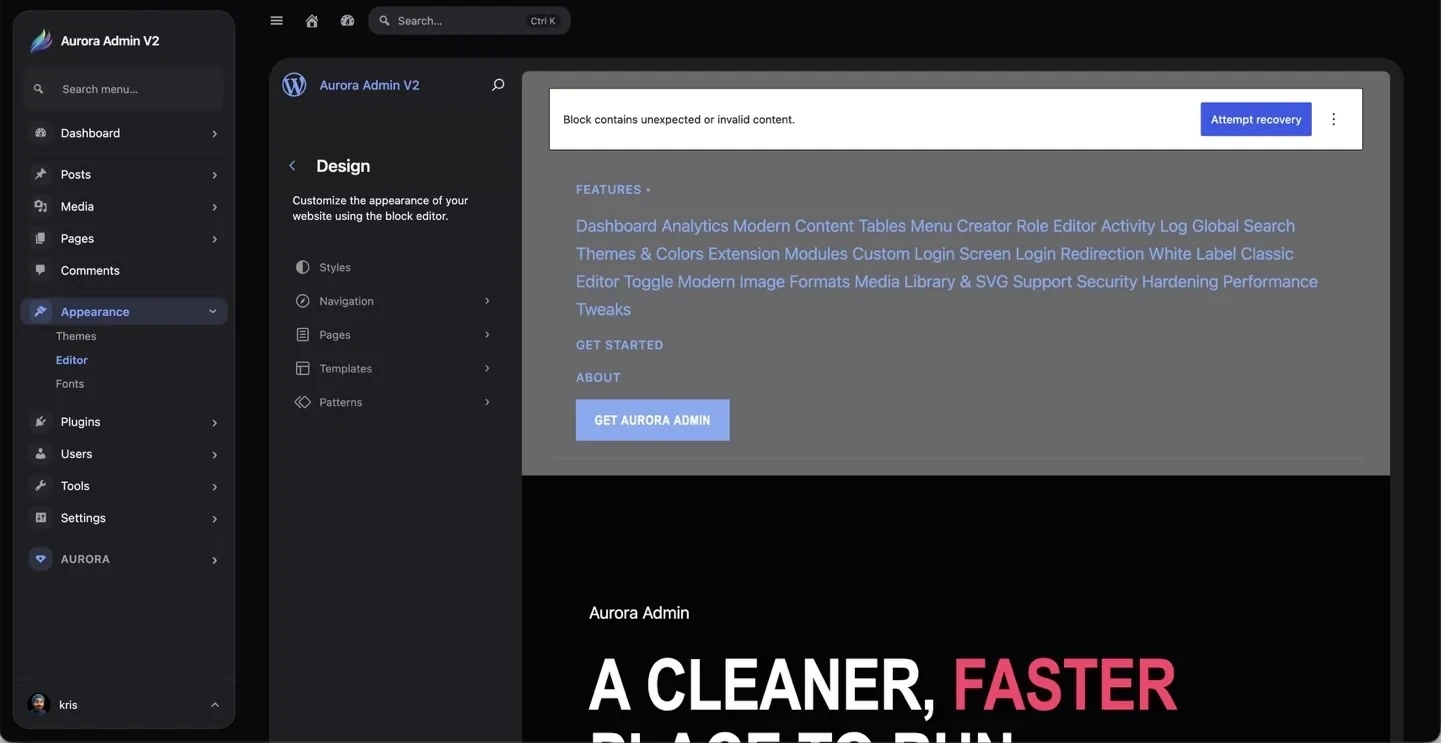Open the Tools menu item
Screen dimensions: 1441x743
(x=124, y=486)
